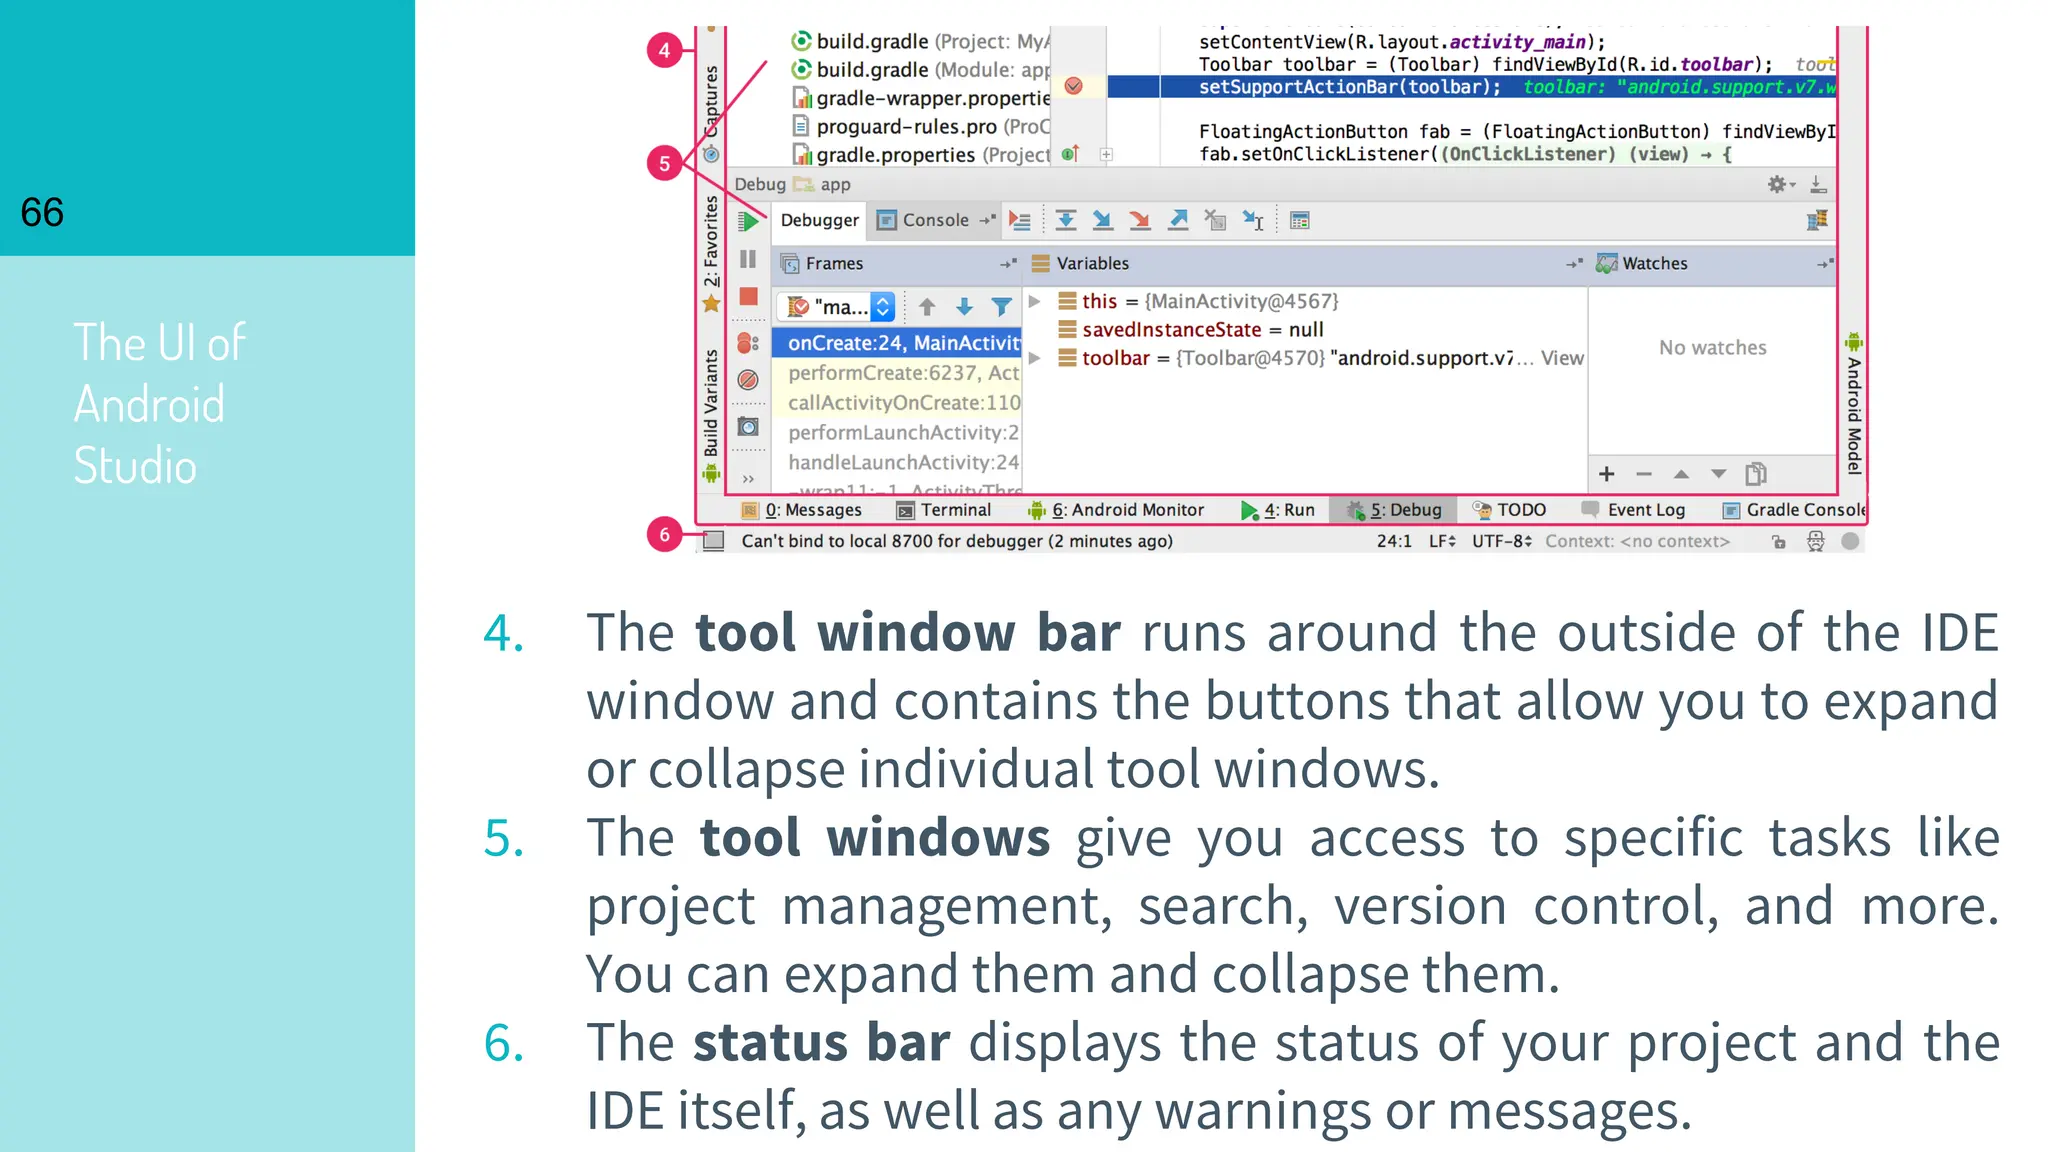
Task: Toggle breakpoint on setSupportActionBar line
Action: point(1073,86)
